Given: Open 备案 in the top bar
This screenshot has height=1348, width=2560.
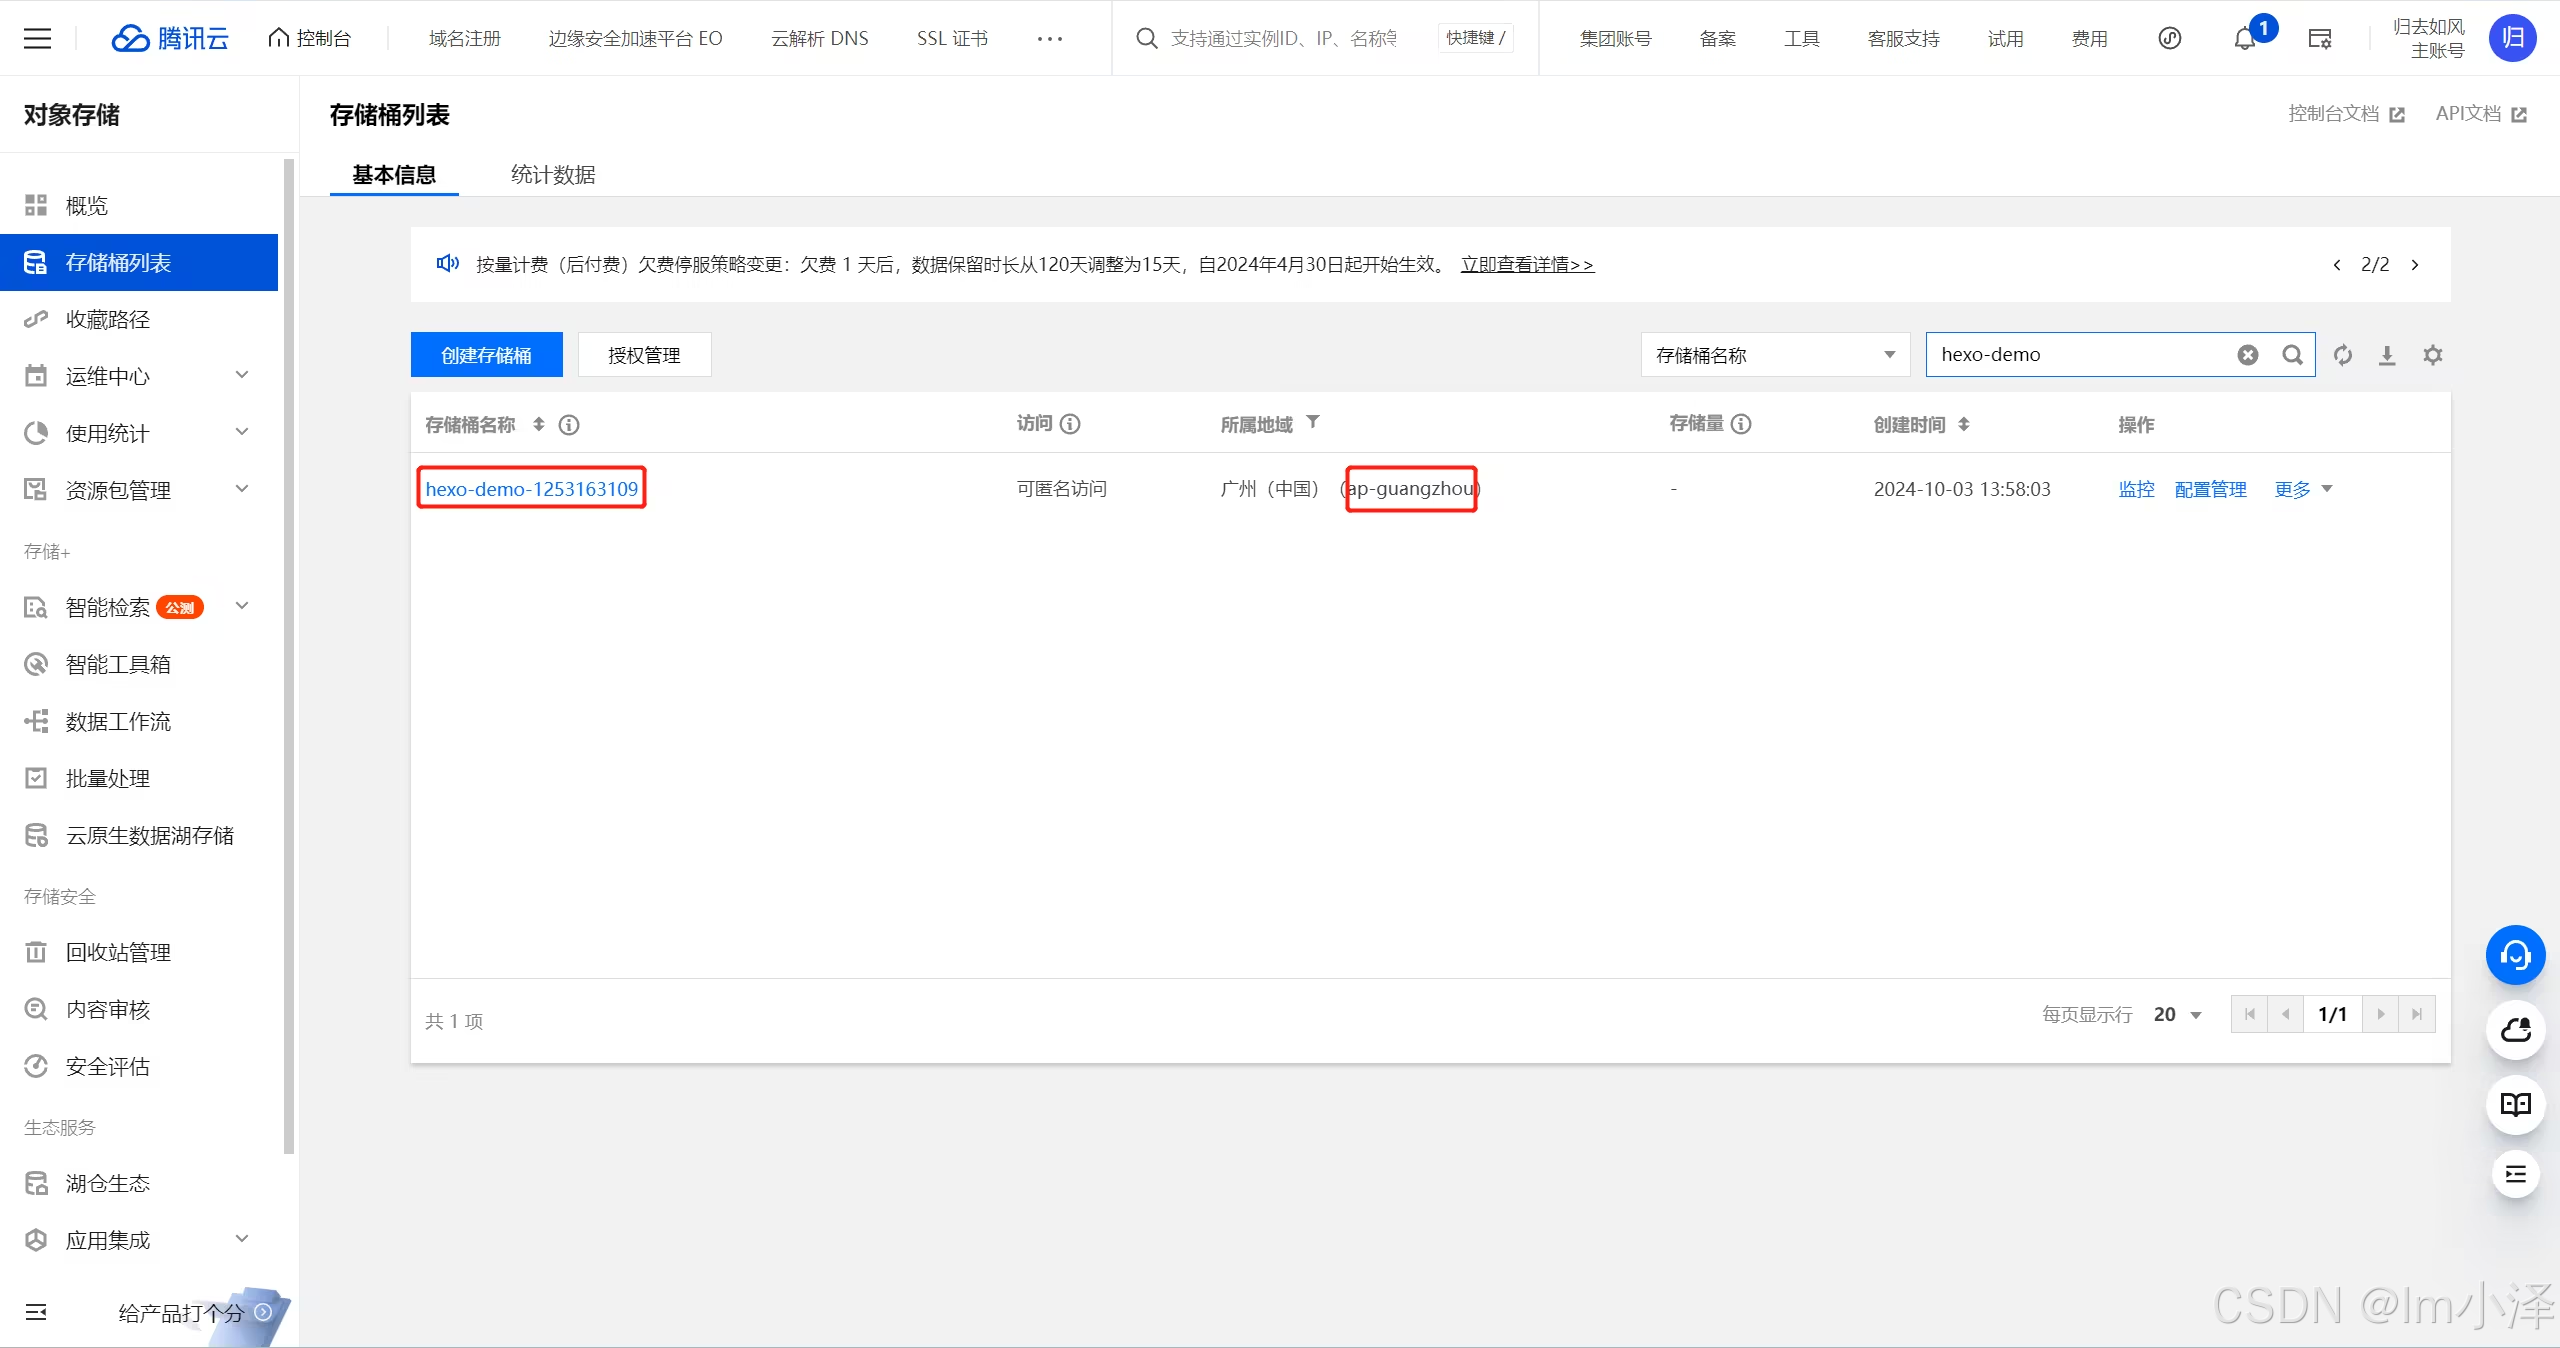Looking at the screenshot, I should [x=1718, y=38].
